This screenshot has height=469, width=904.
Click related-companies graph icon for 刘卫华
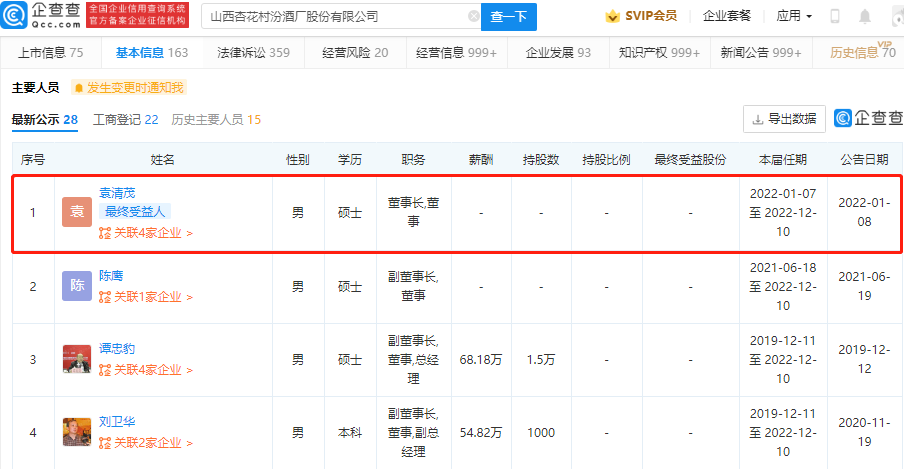[x=104, y=443]
